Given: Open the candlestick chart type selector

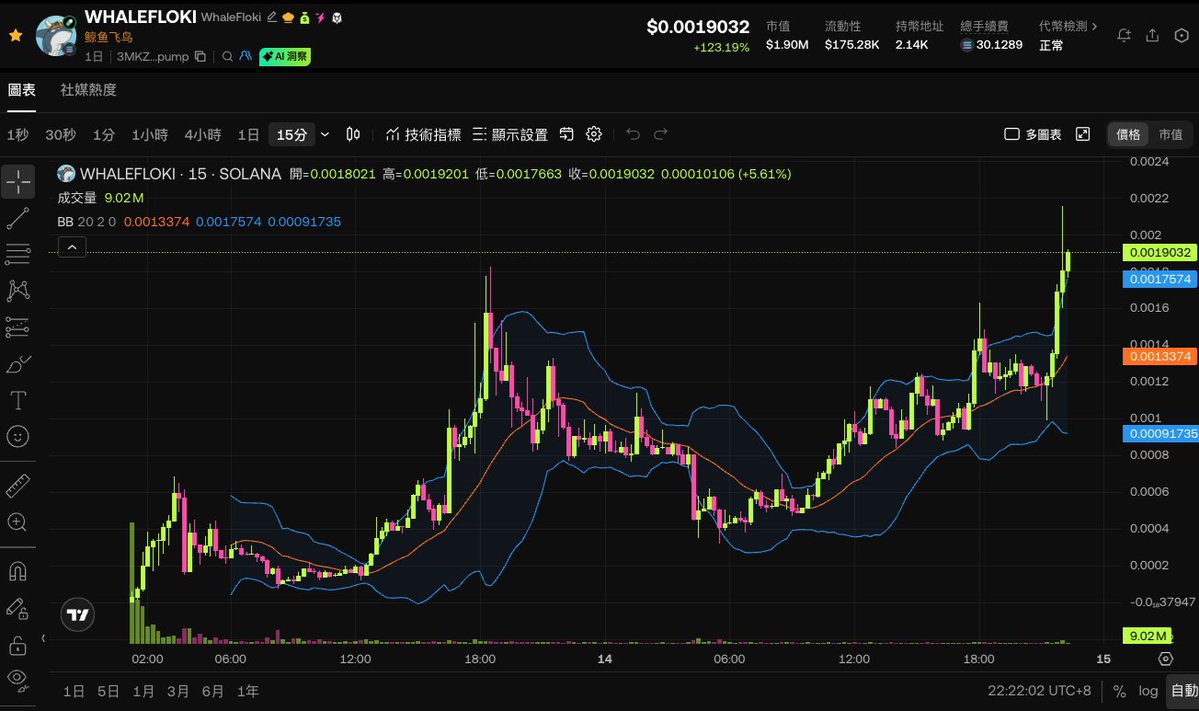Looking at the screenshot, I should (x=353, y=135).
